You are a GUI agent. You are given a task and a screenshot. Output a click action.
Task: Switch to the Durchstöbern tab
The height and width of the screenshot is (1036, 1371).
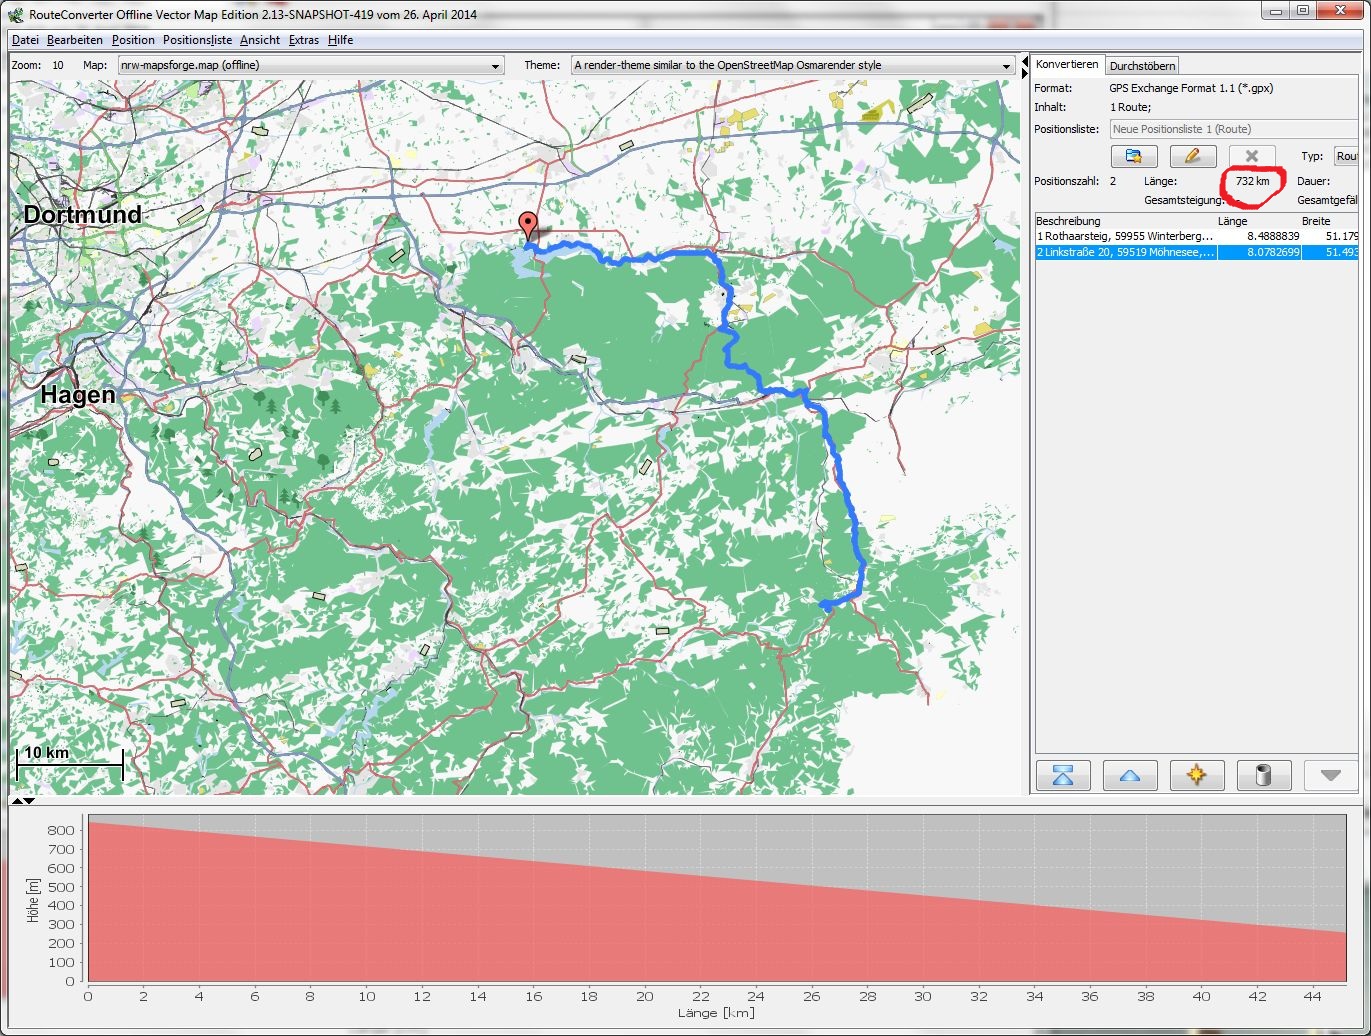coord(1143,66)
